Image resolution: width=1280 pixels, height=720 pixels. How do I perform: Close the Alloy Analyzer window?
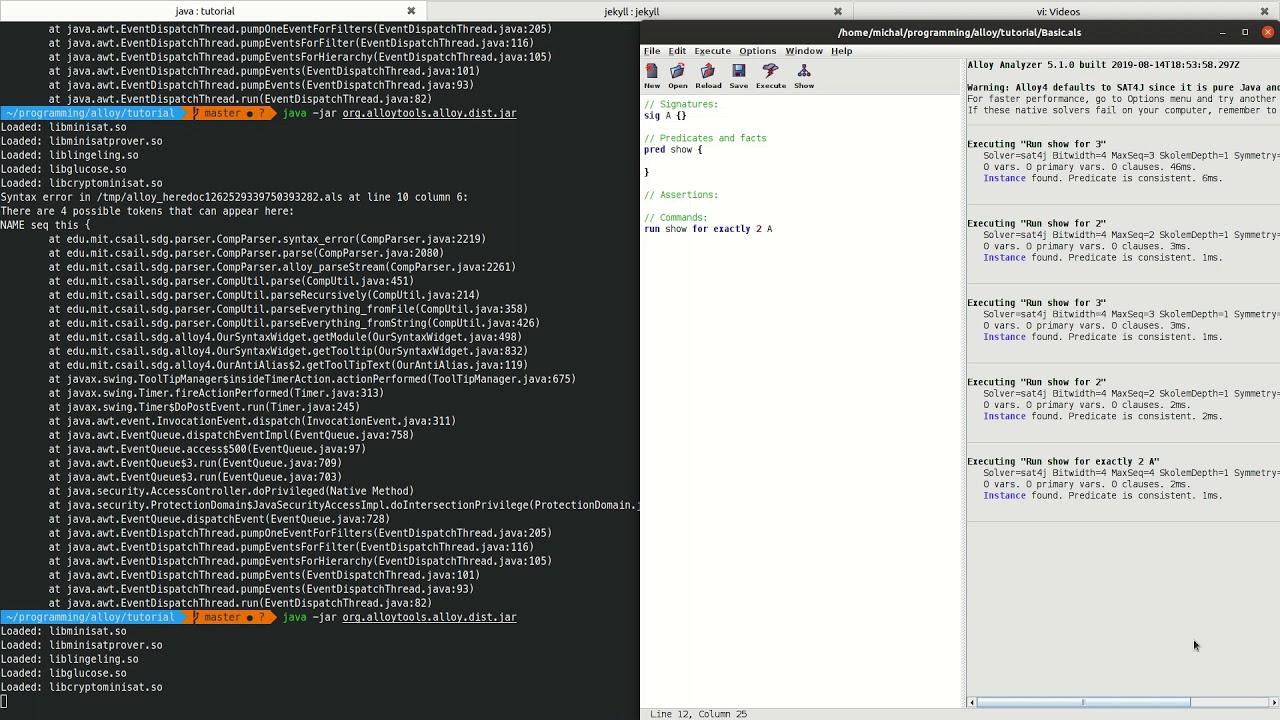1267,33
